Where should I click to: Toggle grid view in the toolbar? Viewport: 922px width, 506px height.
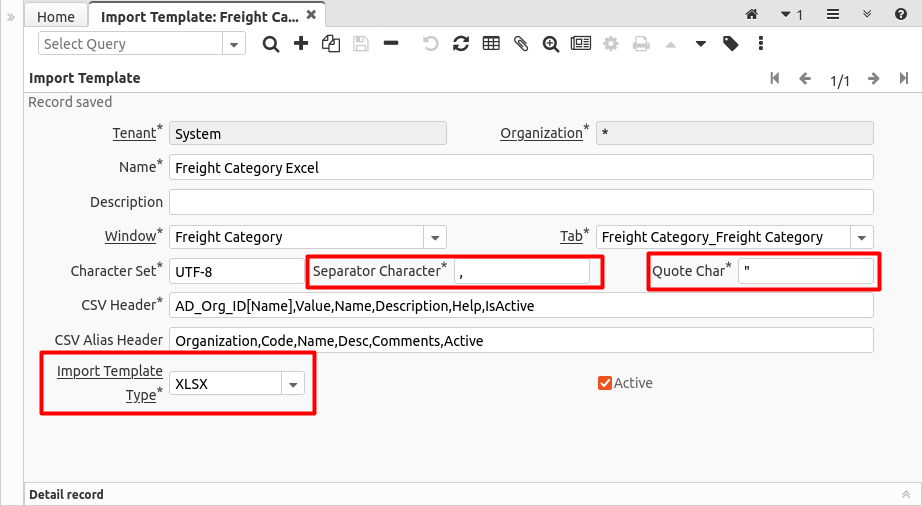pos(491,44)
